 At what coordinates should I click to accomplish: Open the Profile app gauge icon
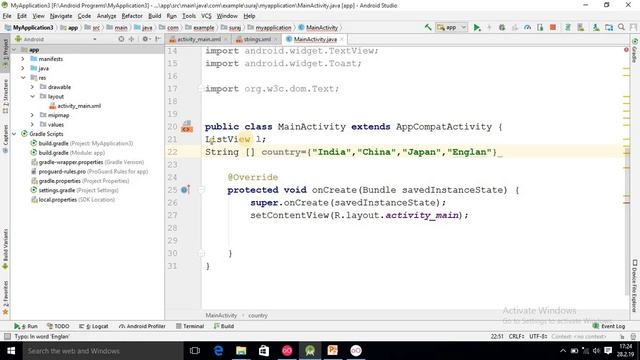pos(527,27)
